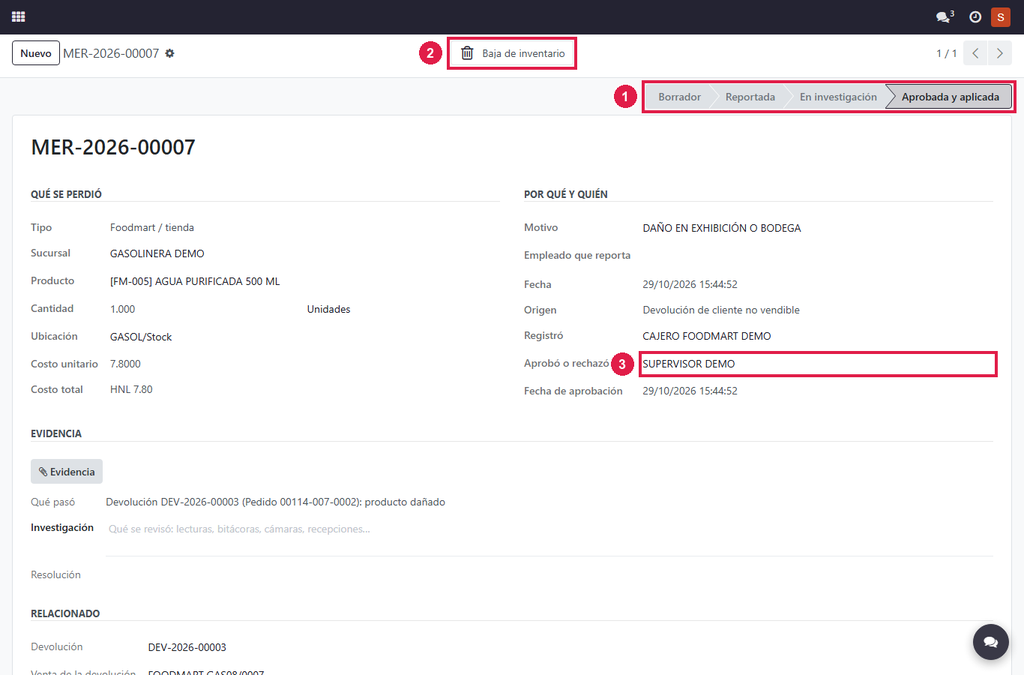Open the record actions gear menu

click(x=170, y=54)
